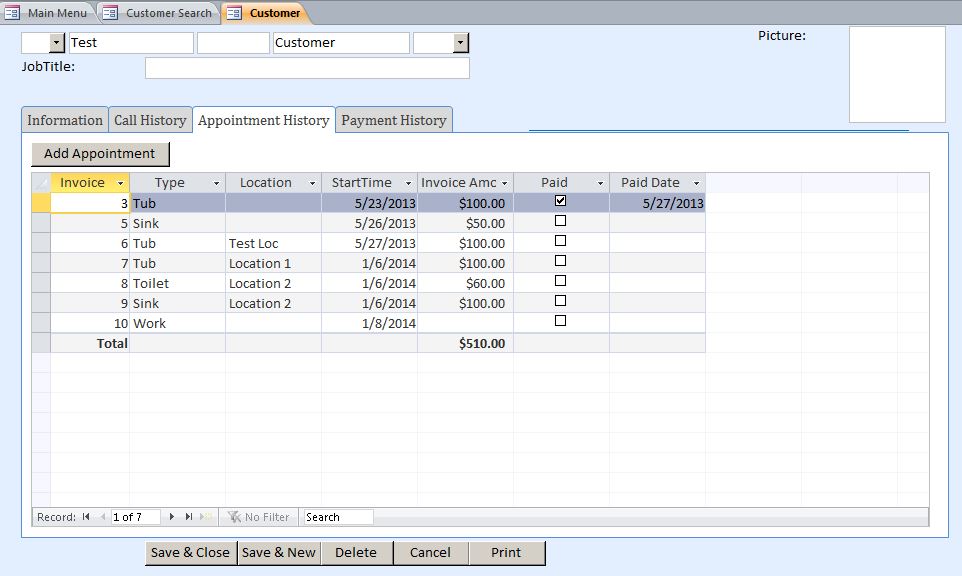
Task: Click the Add Appointment button
Action: tap(99, 153)
